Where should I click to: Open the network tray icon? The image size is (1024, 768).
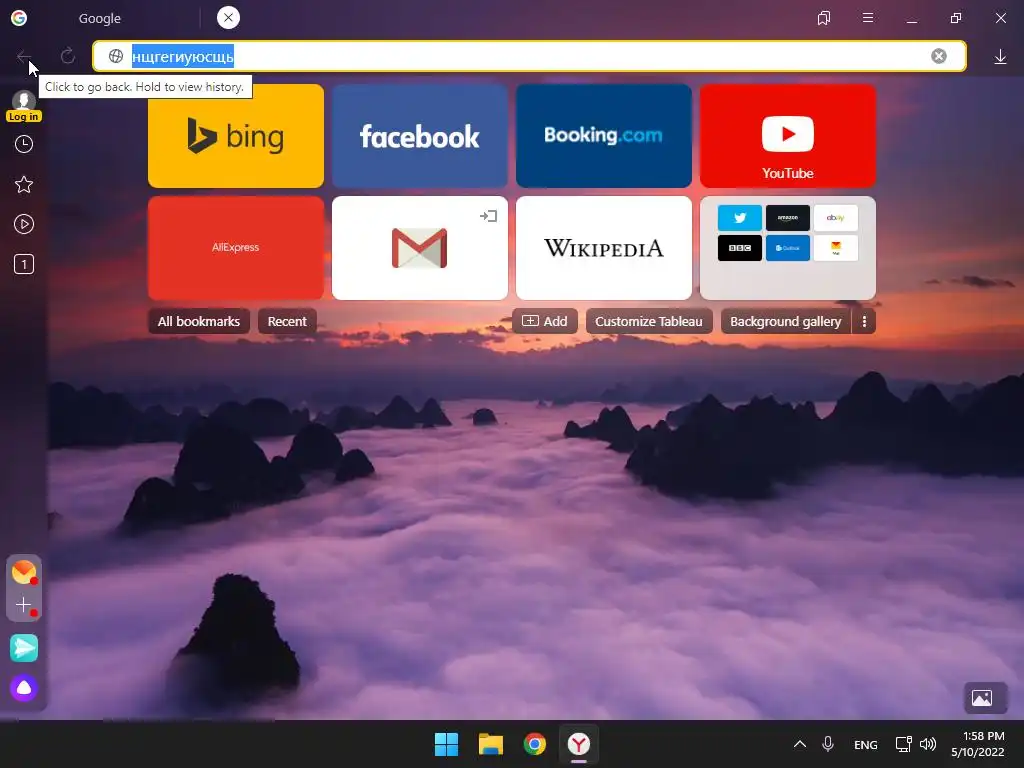click(903, 744)
